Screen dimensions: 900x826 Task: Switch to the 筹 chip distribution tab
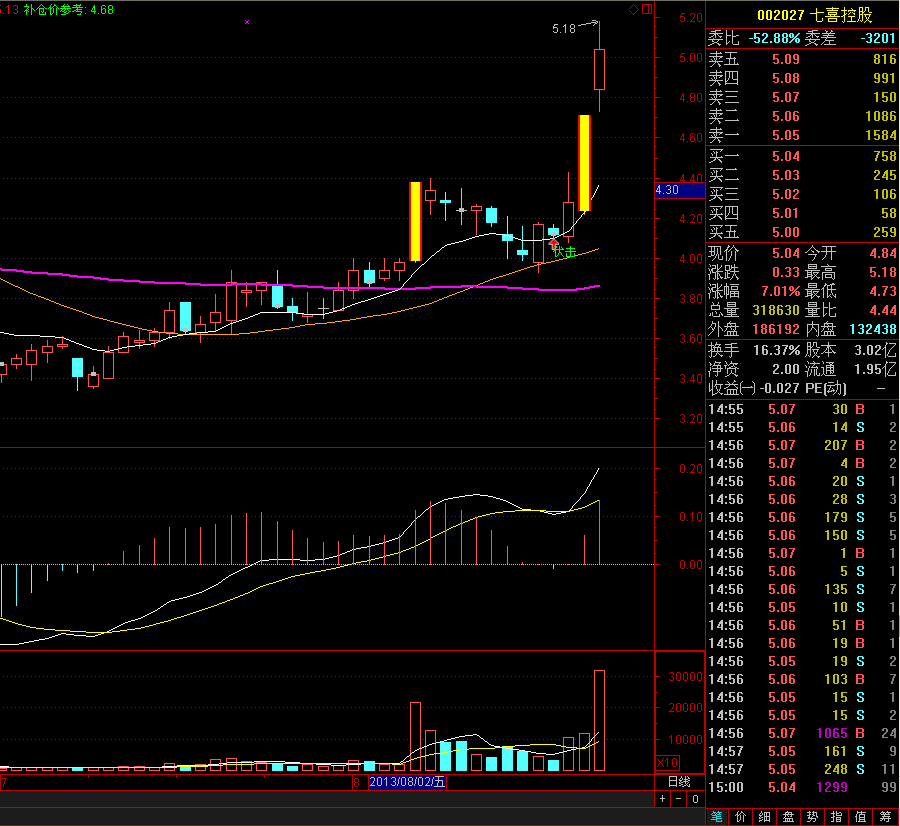[885, 816]
